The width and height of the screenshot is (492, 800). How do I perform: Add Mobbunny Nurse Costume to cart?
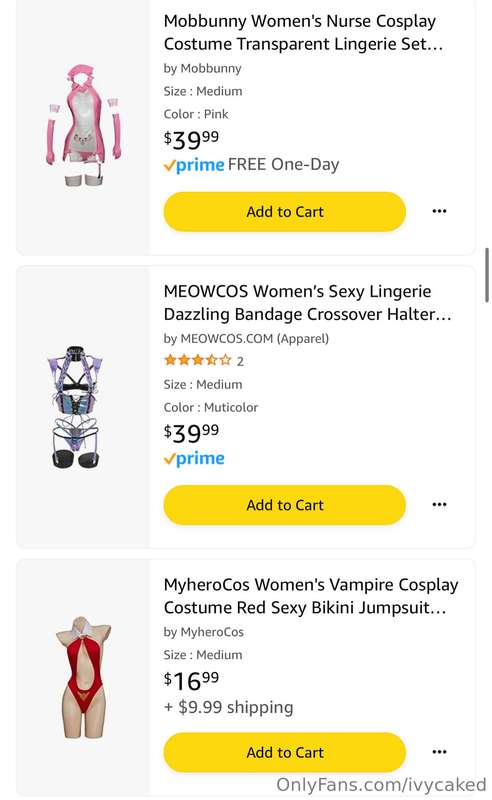(284, 212)
